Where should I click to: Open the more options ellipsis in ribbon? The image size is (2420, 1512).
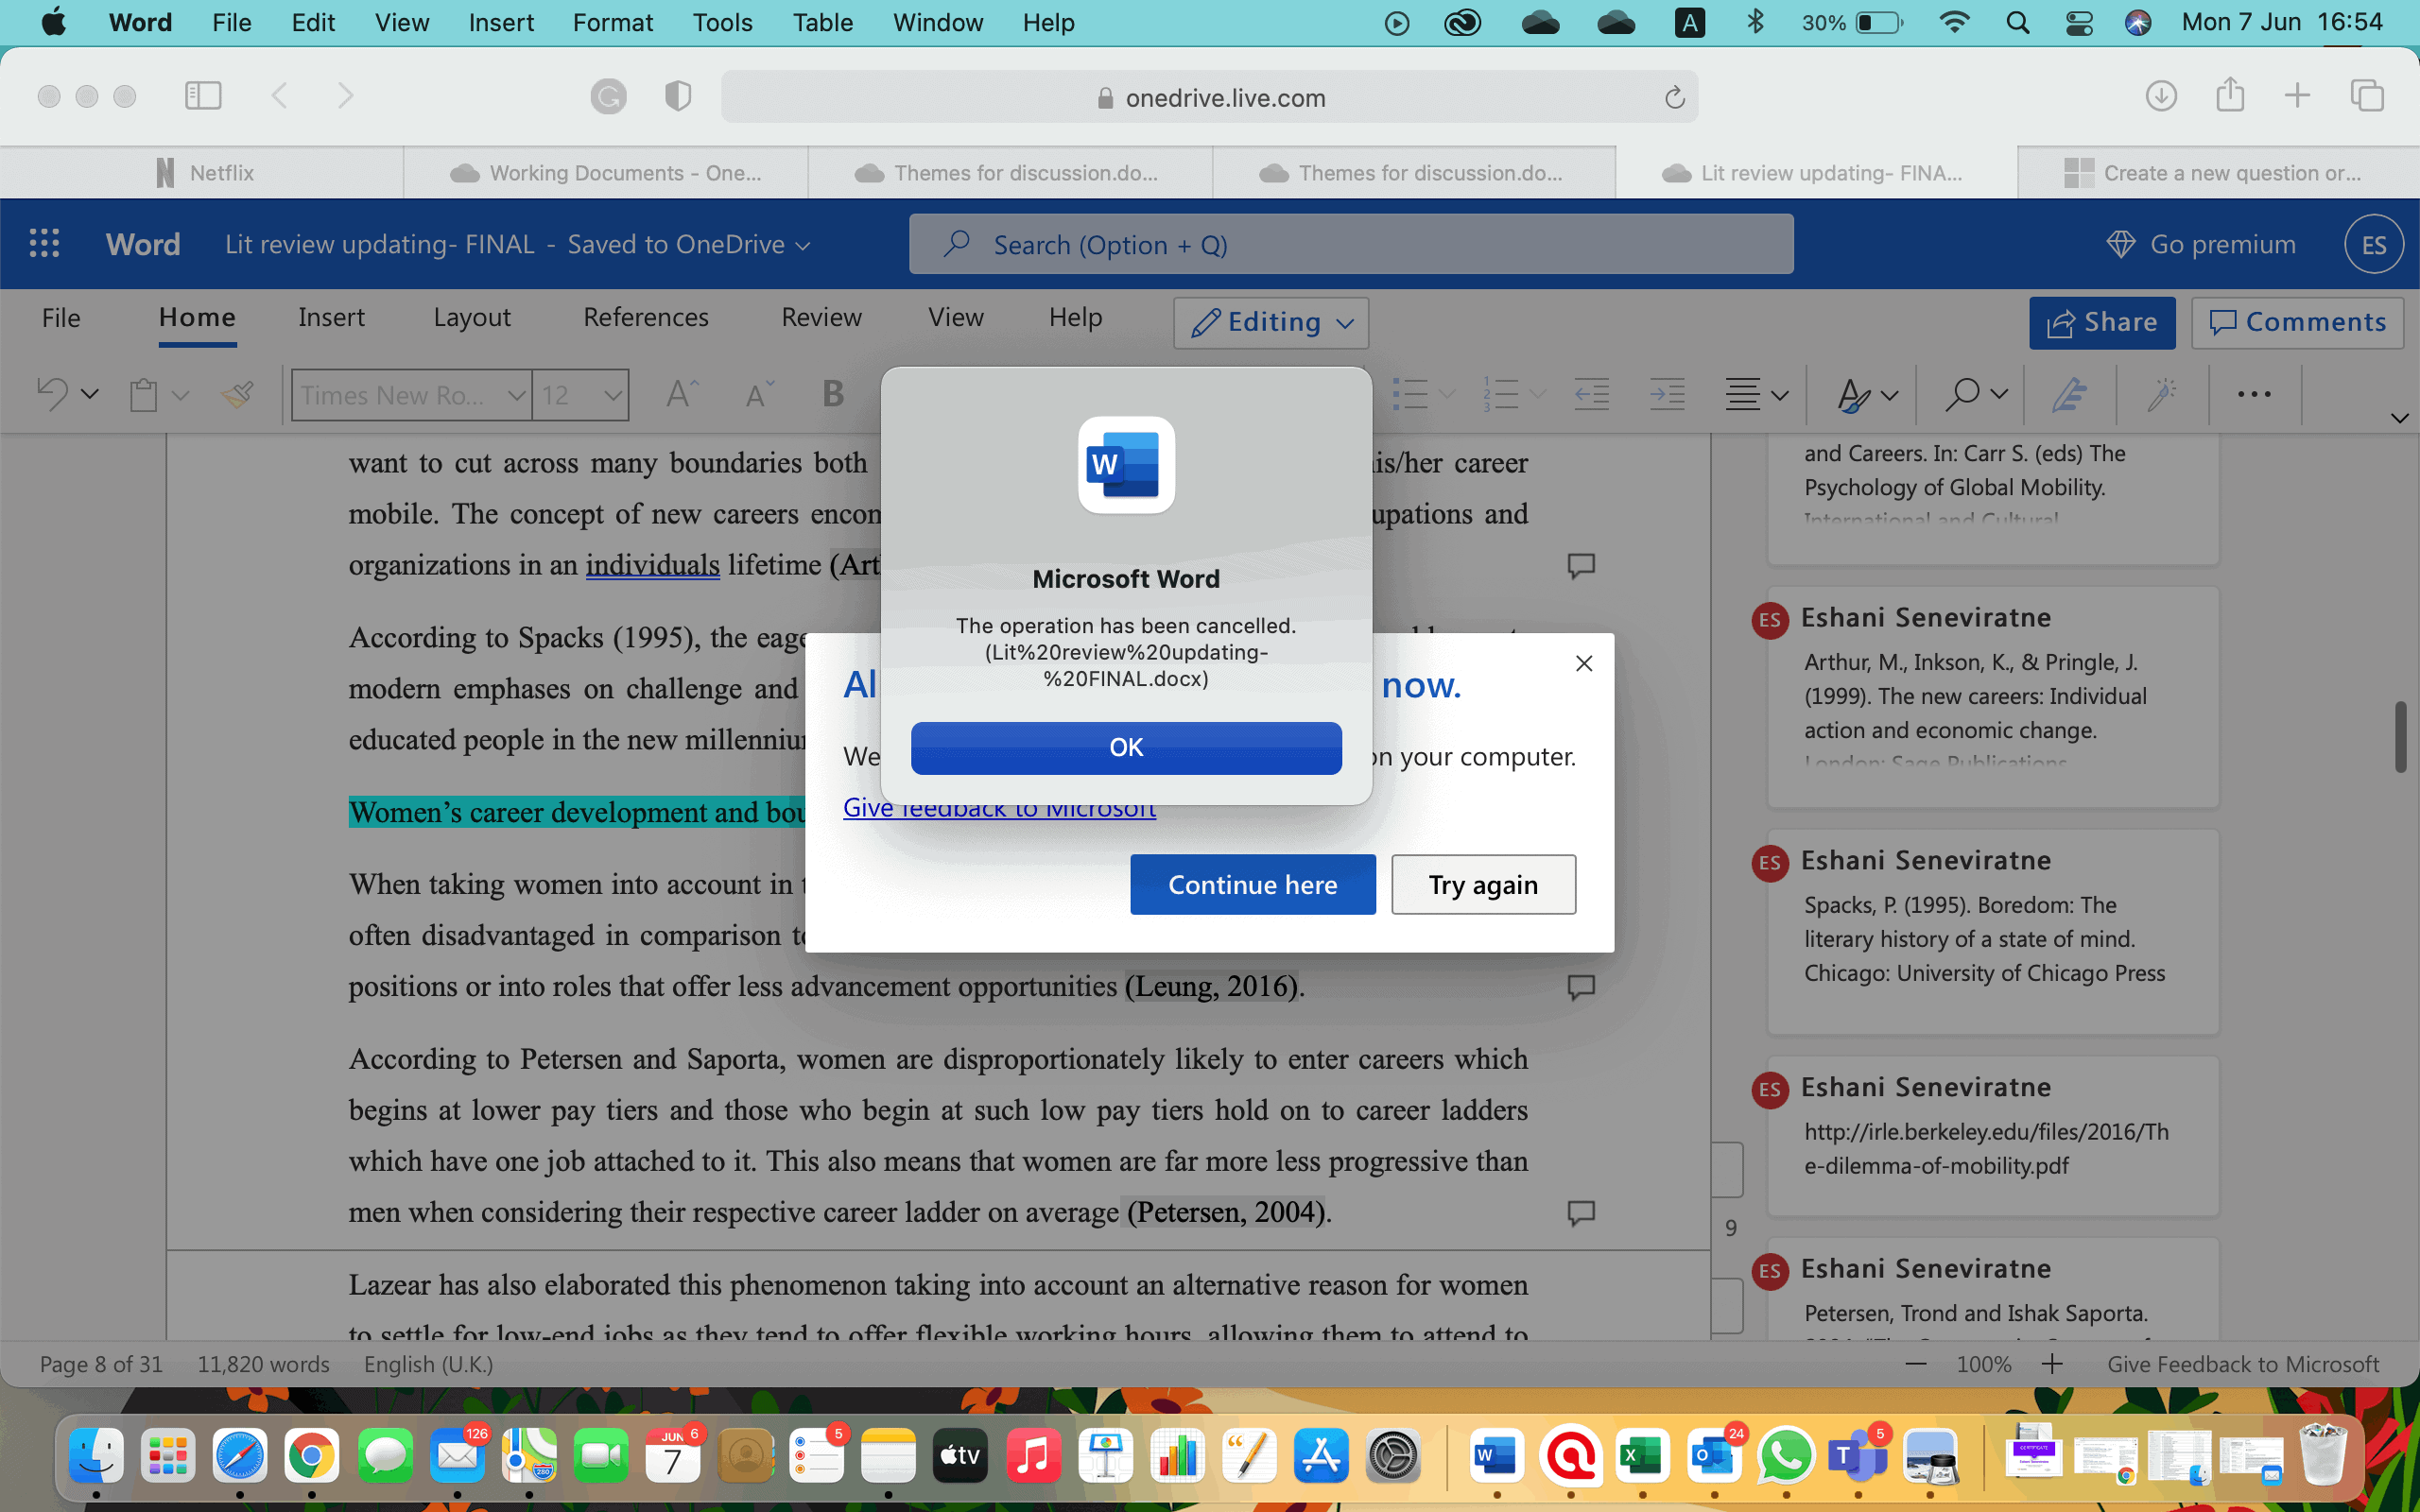[2254, 394]
